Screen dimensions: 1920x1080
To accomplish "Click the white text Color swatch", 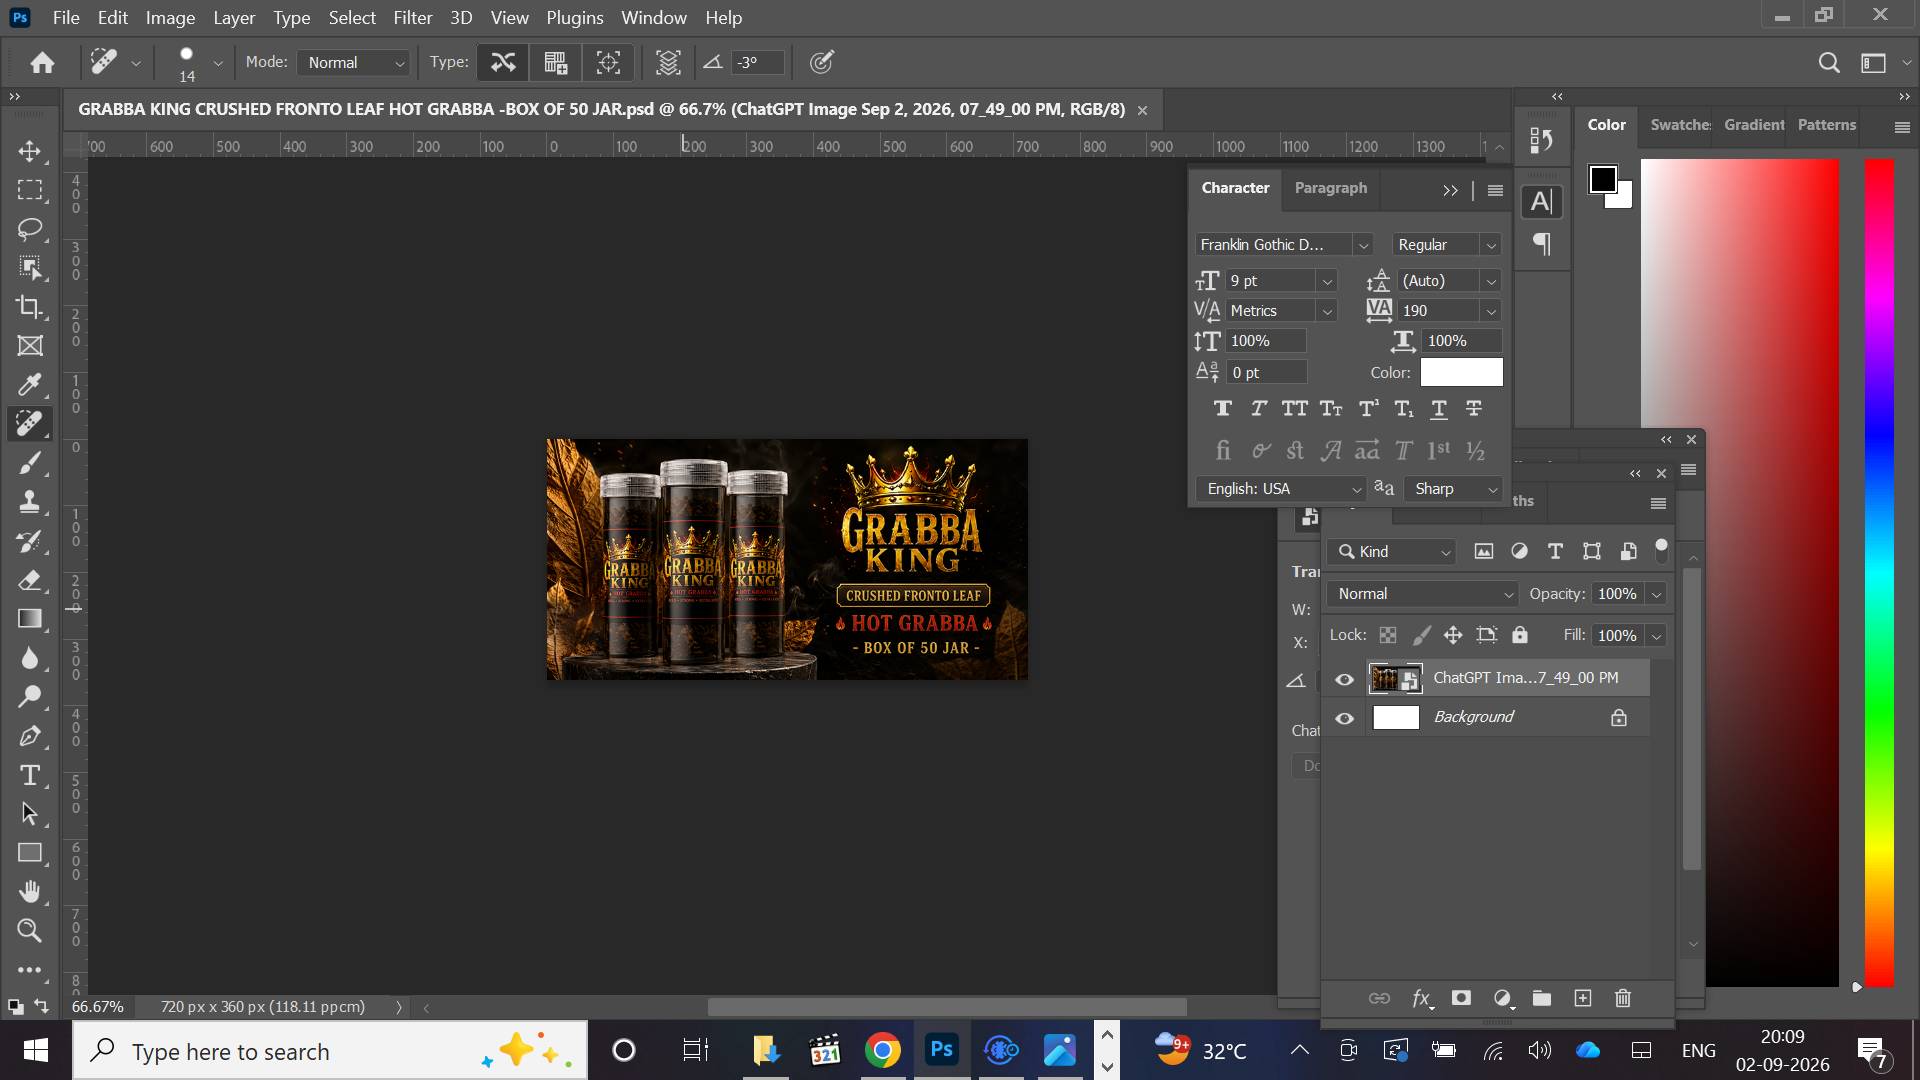I will 1461,372.
